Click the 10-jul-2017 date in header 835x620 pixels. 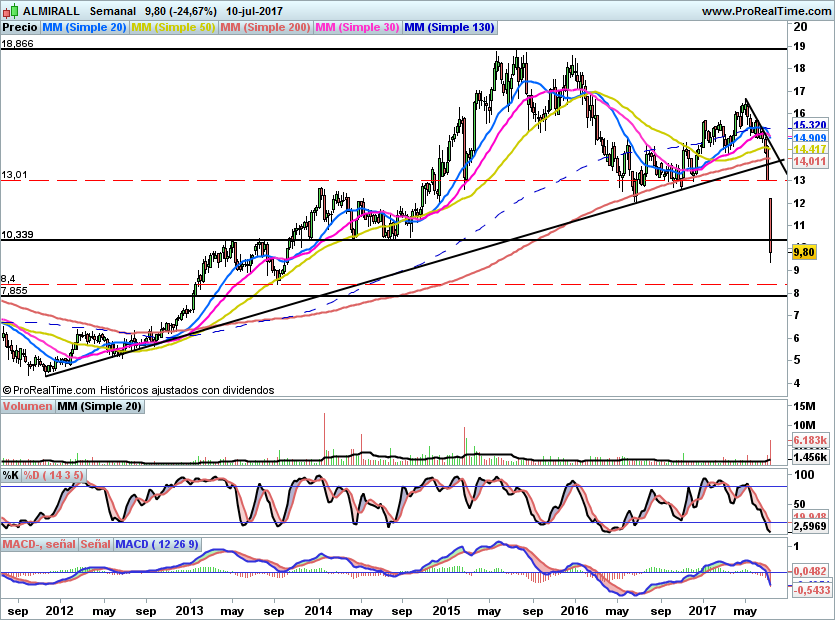254,11
